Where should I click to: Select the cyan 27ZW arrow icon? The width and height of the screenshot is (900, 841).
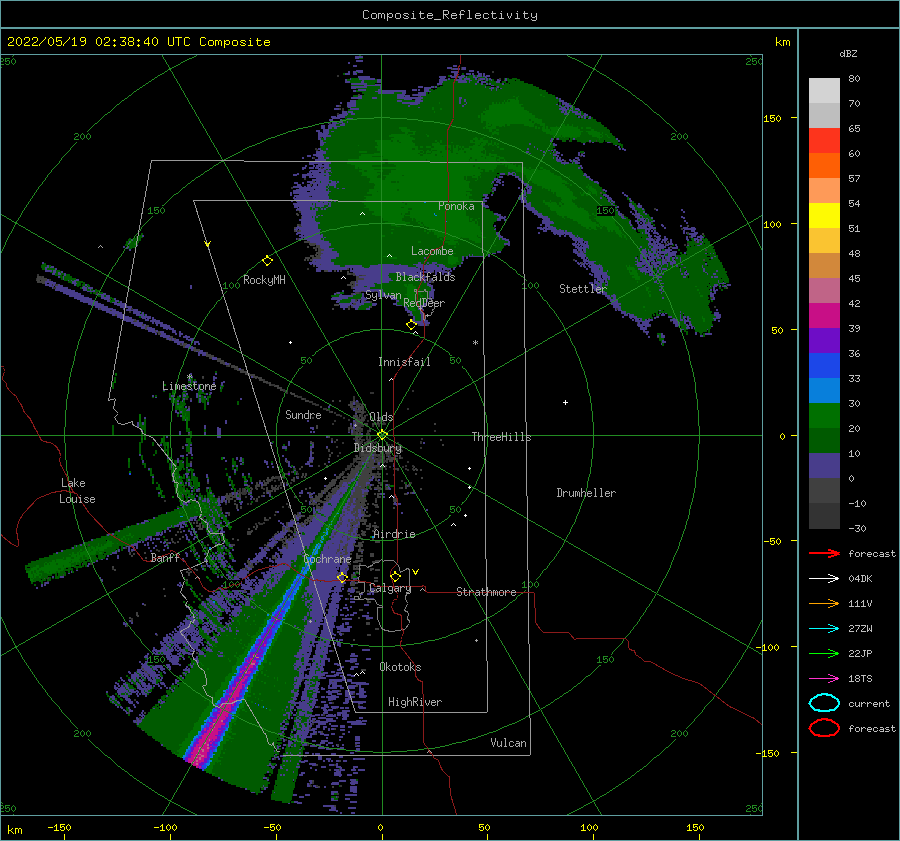tap(824, 629)
